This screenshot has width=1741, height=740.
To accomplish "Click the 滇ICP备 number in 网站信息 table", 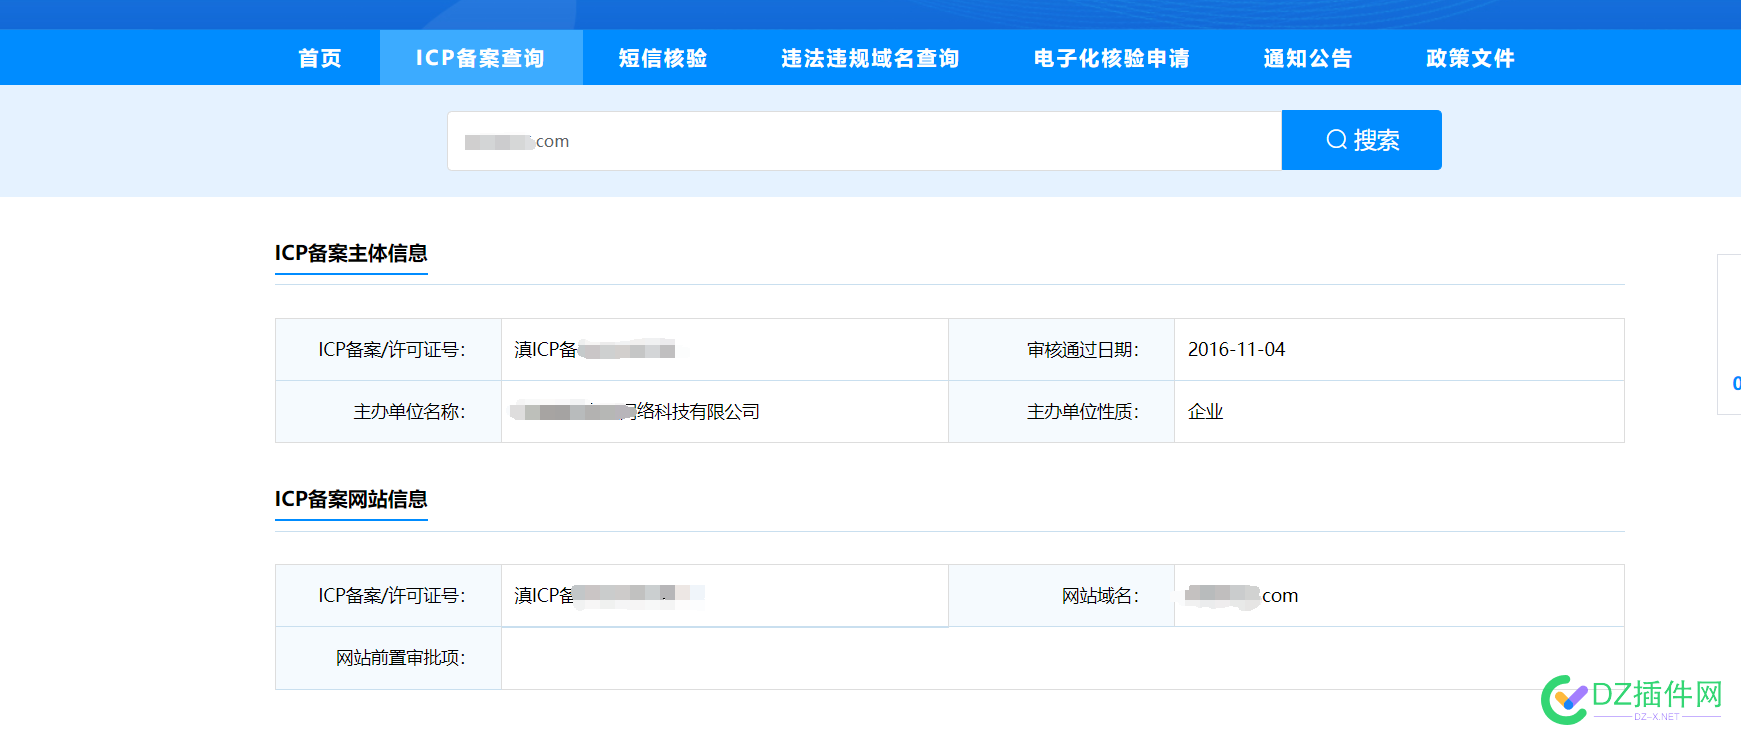I will [x=609, y=595].
